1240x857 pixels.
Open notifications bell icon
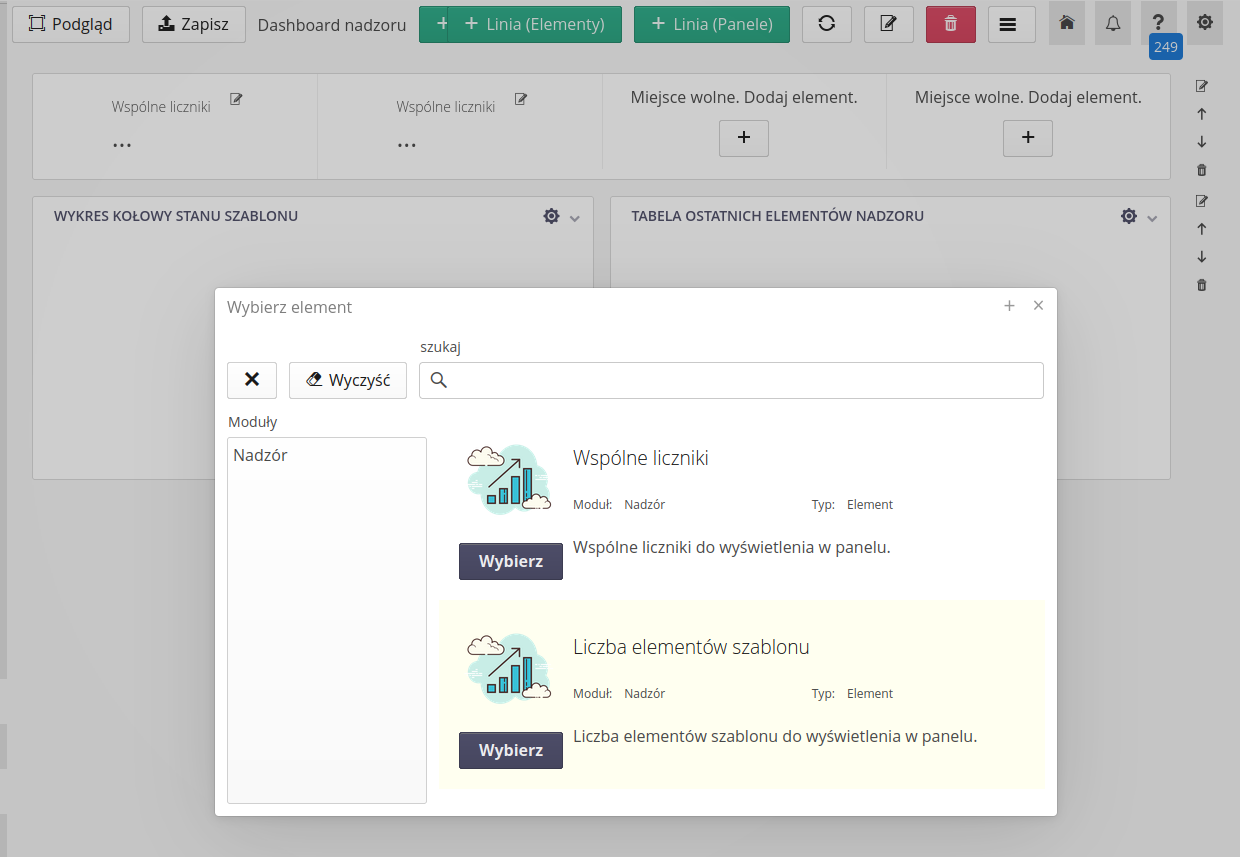(1112, 23)
